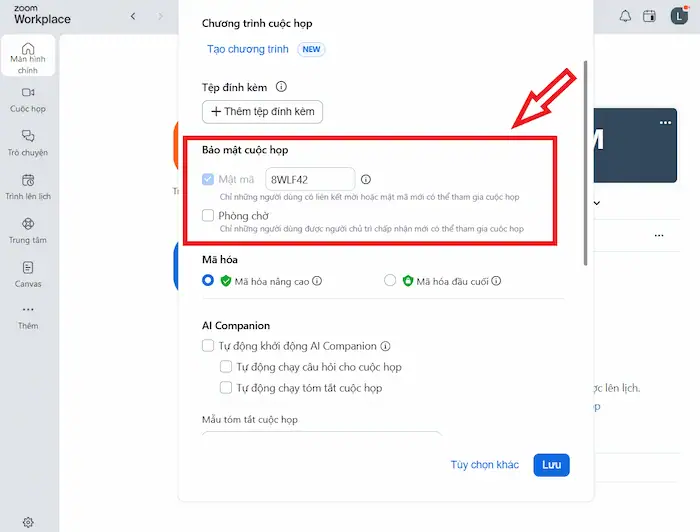Select Mã hóa đầu cuối encryption
Image resolution: width=700 pixels, height=532 pixels.
click(x=390, y=280)
